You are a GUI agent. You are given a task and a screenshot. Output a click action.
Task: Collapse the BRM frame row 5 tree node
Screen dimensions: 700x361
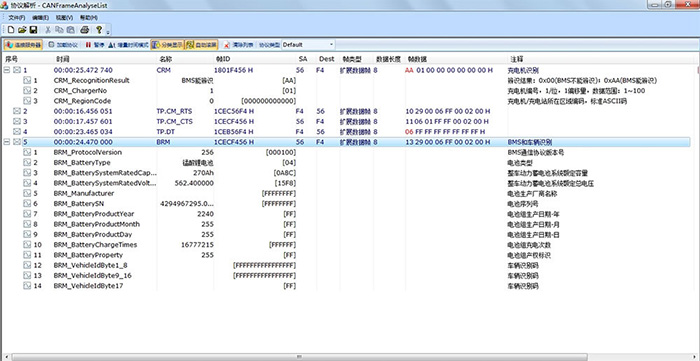click(x=7, y=142)
